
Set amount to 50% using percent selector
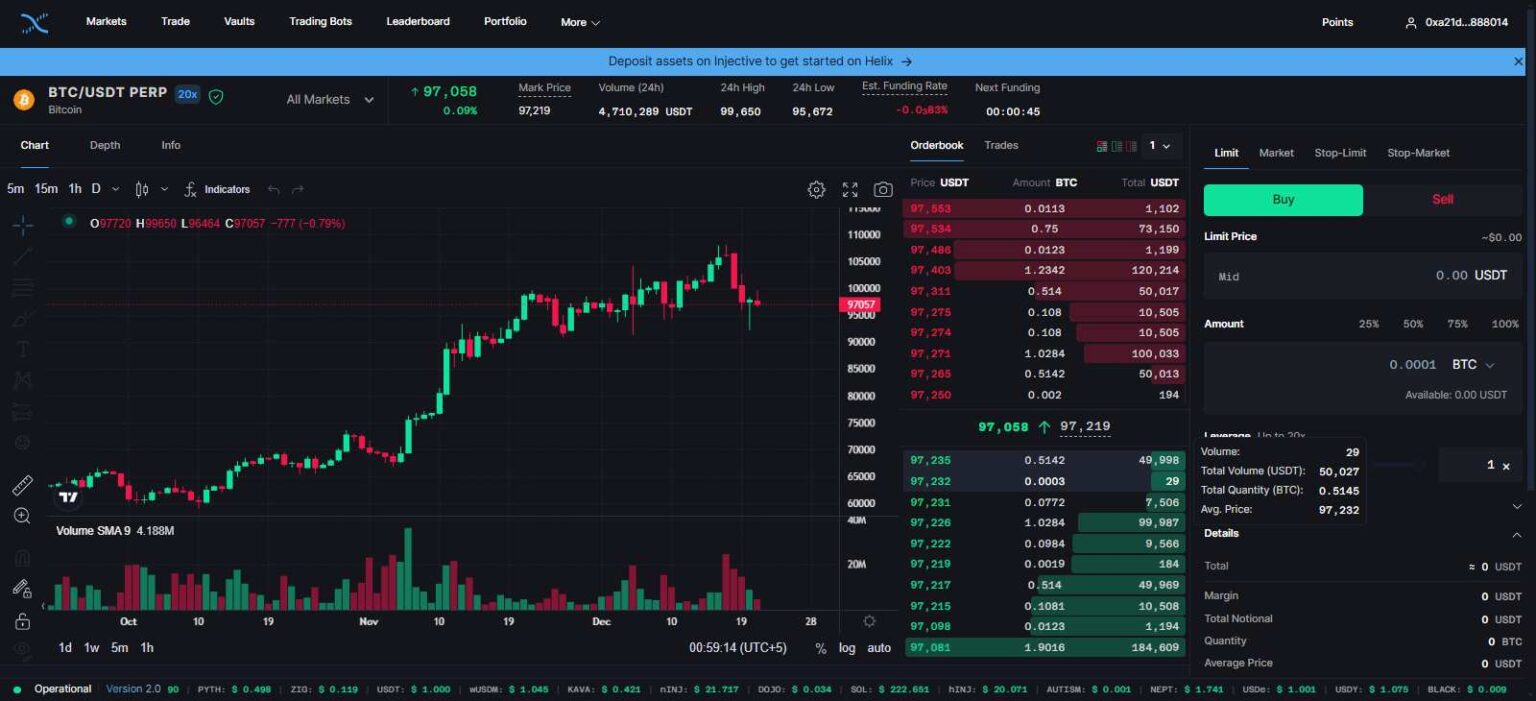(x=1412, y=324)
